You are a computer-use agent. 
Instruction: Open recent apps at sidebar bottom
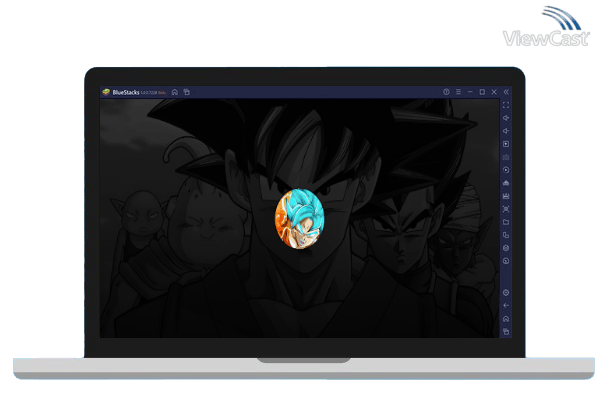point(506,331)
